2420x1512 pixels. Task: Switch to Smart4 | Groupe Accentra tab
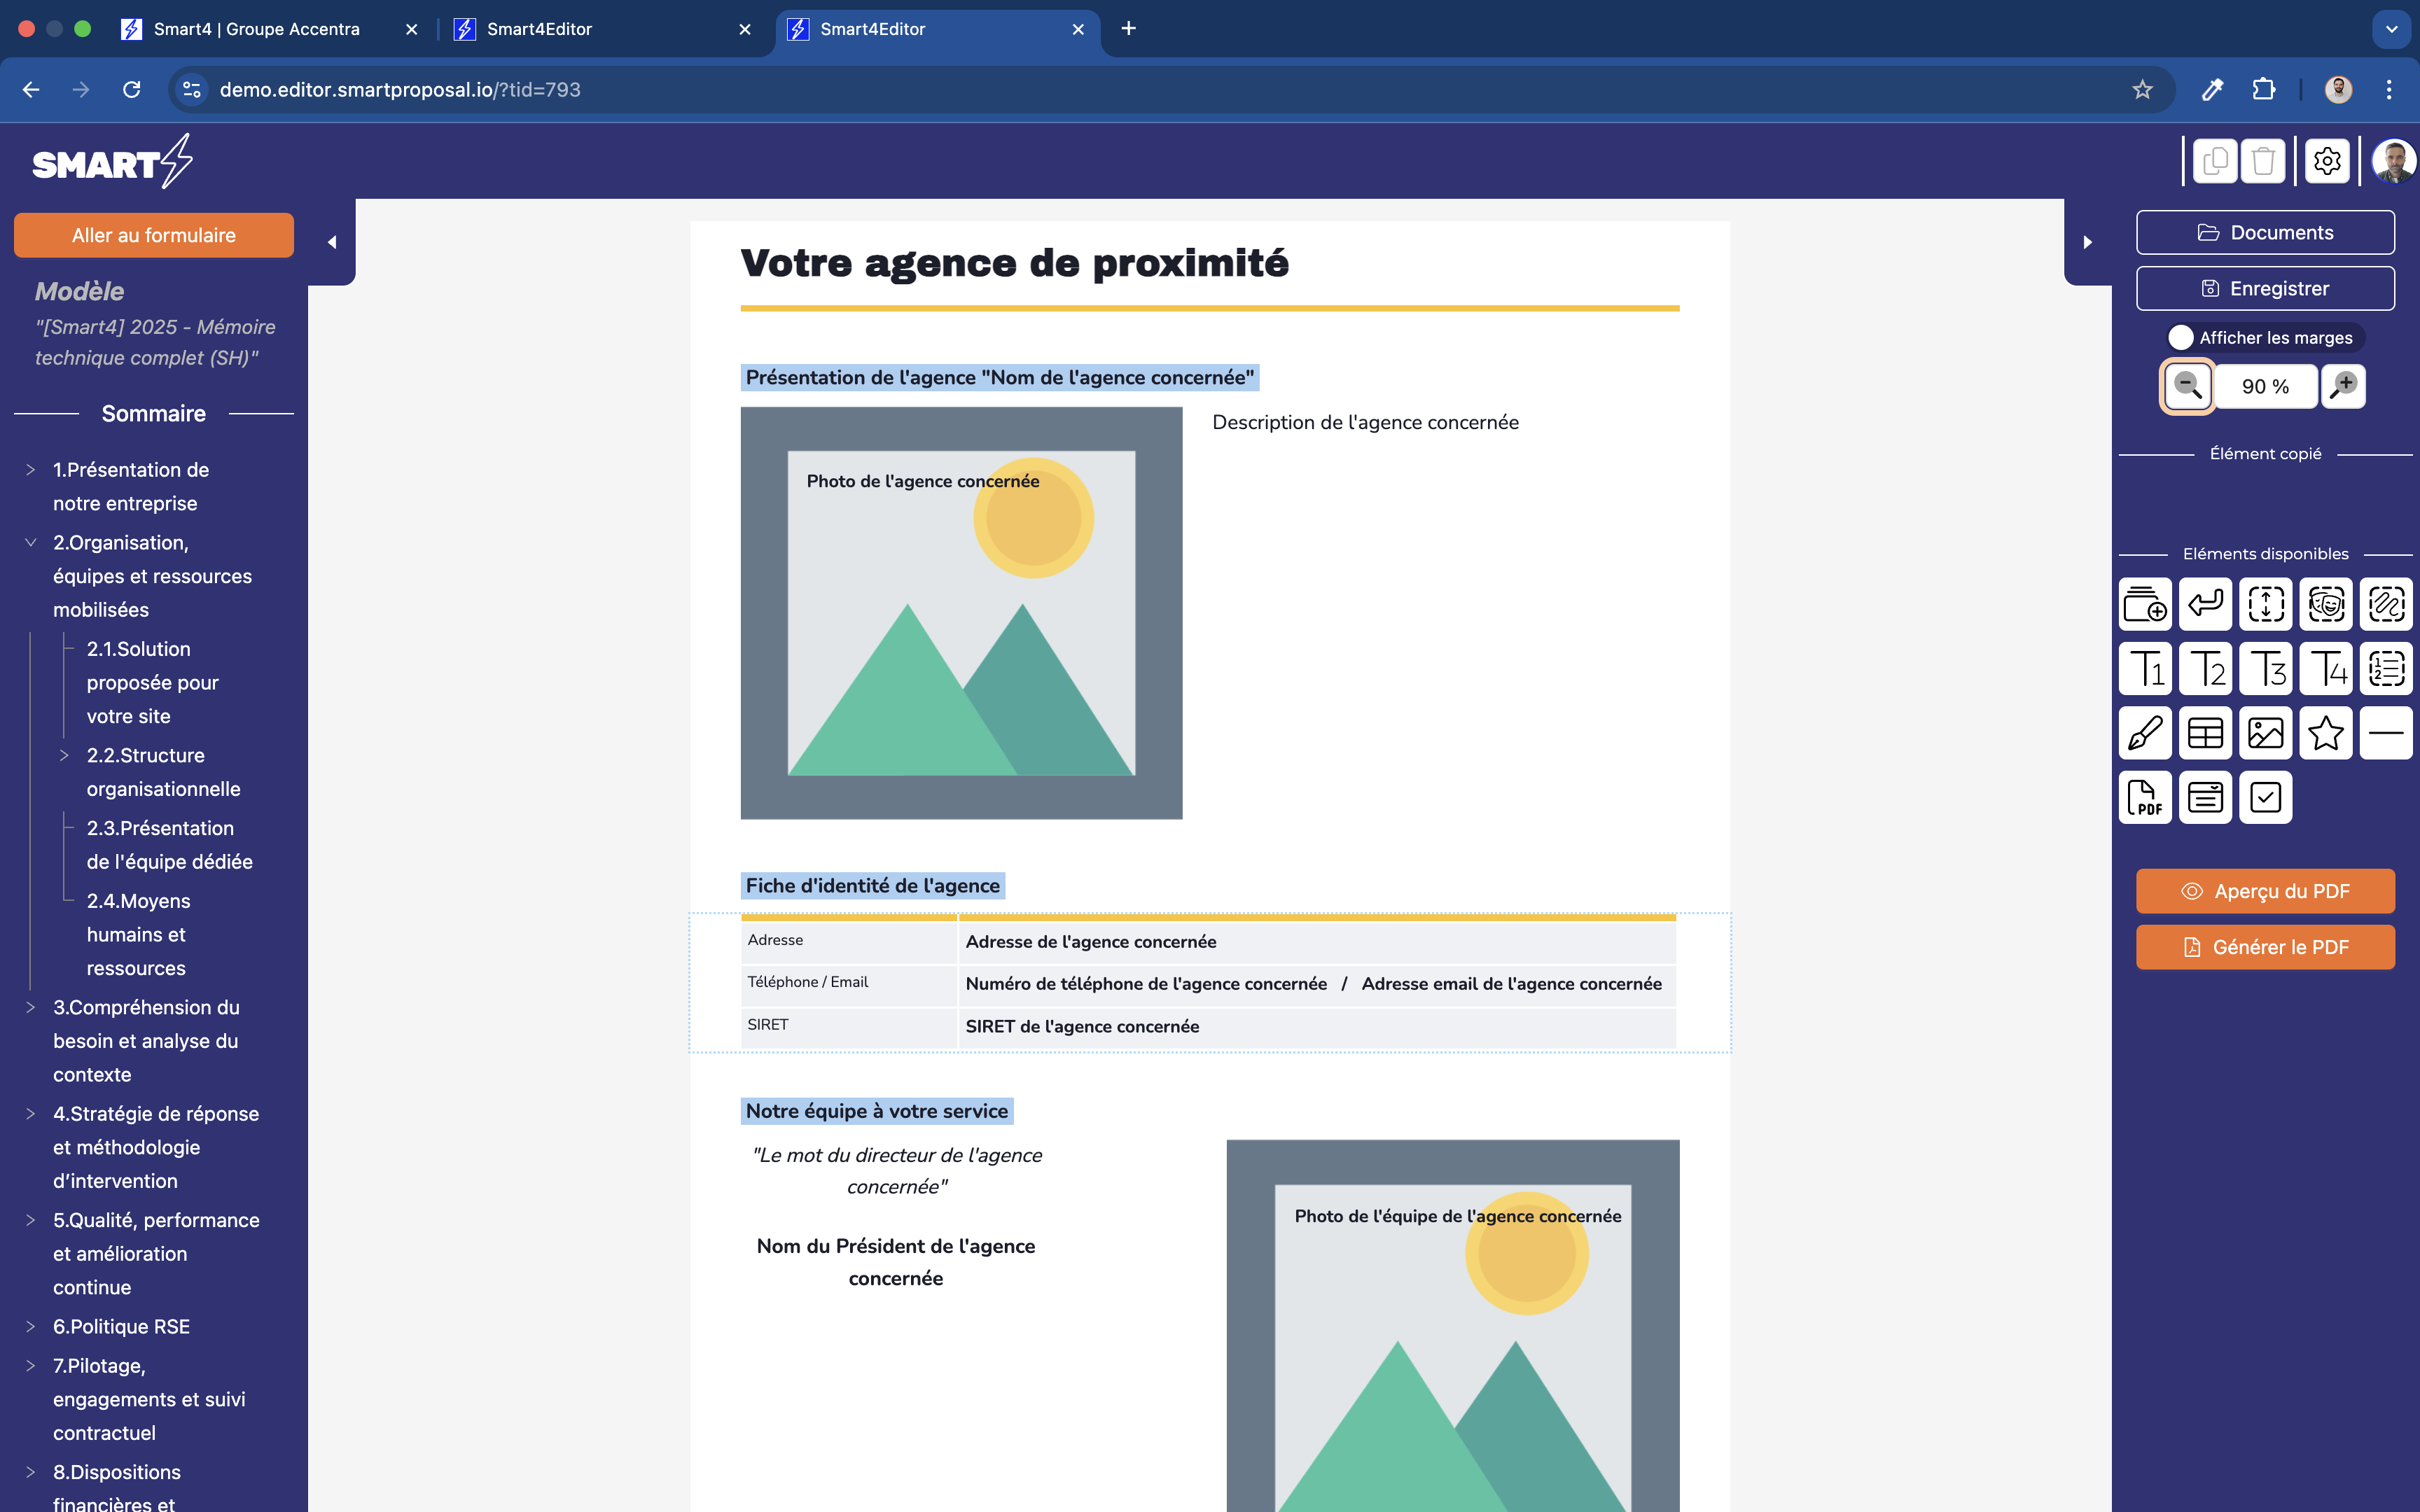[256, 29]
